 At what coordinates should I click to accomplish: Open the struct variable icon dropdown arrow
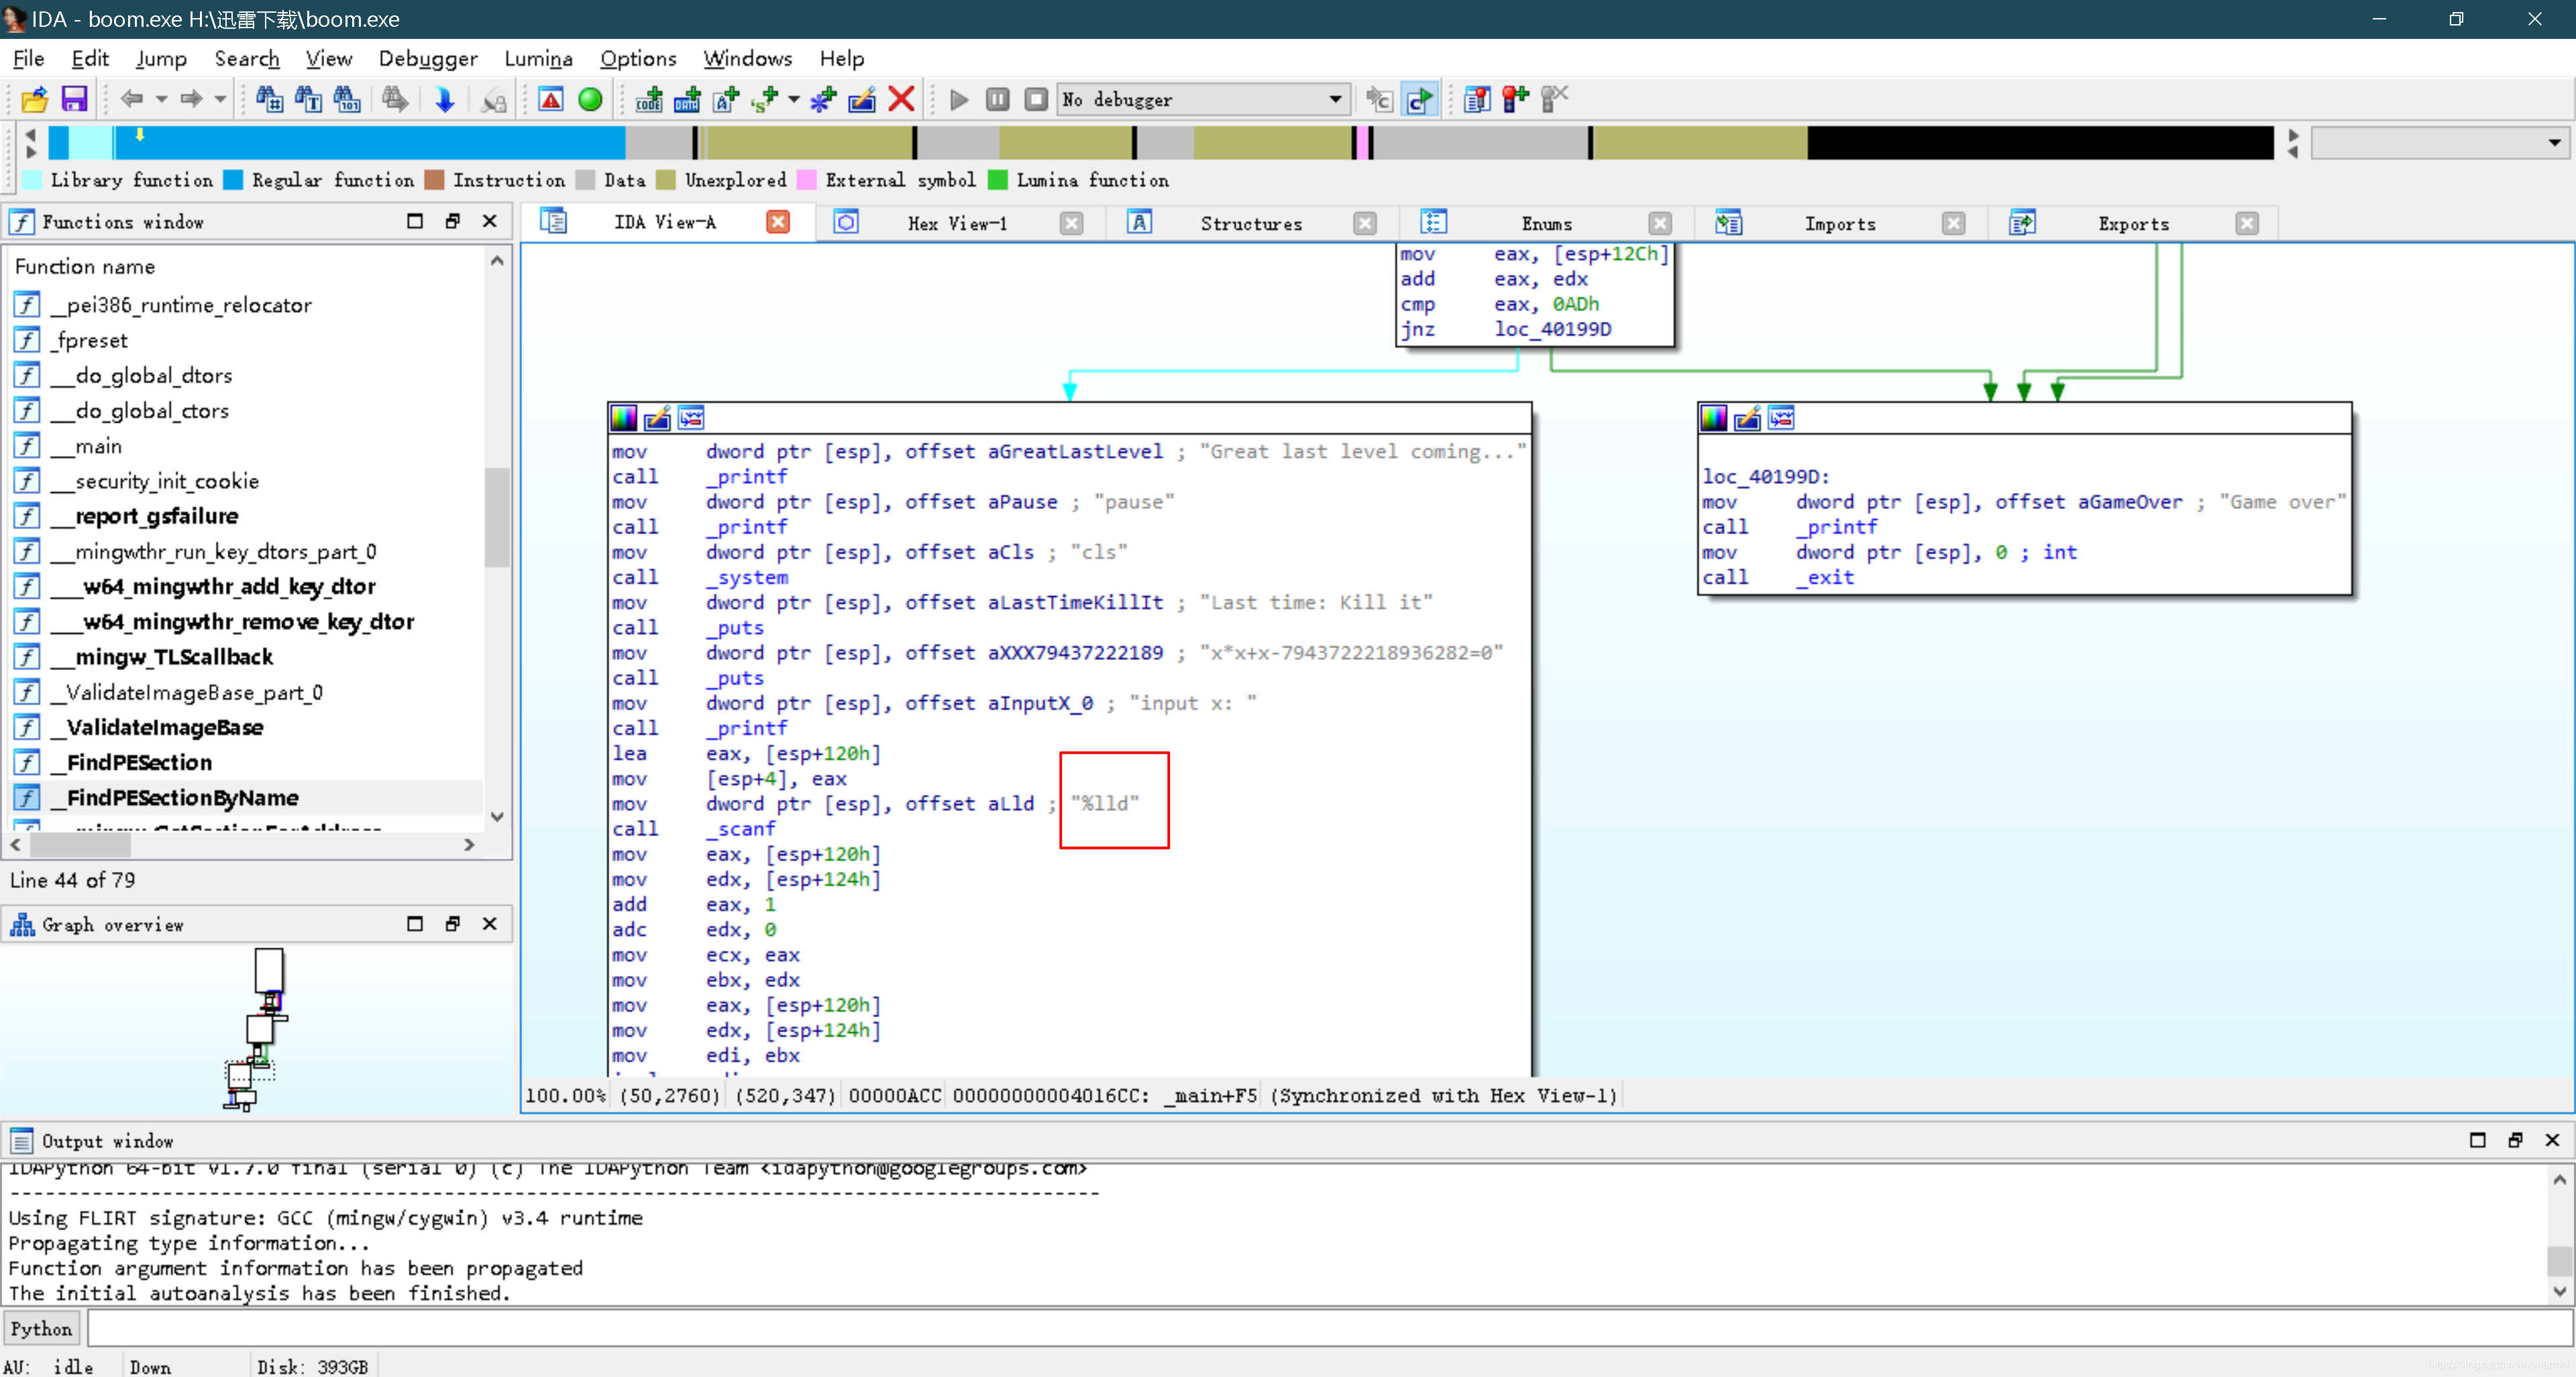(794, 99)
